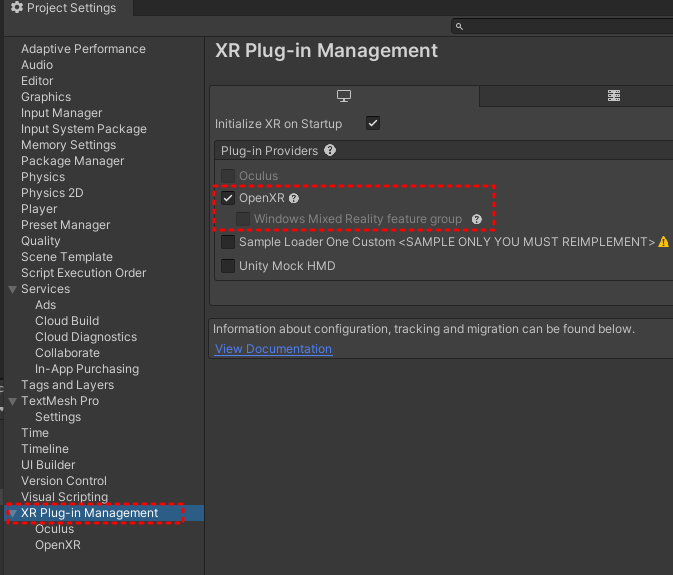Open Quality settings
This screenshot has height=575, width=673.
41,241
